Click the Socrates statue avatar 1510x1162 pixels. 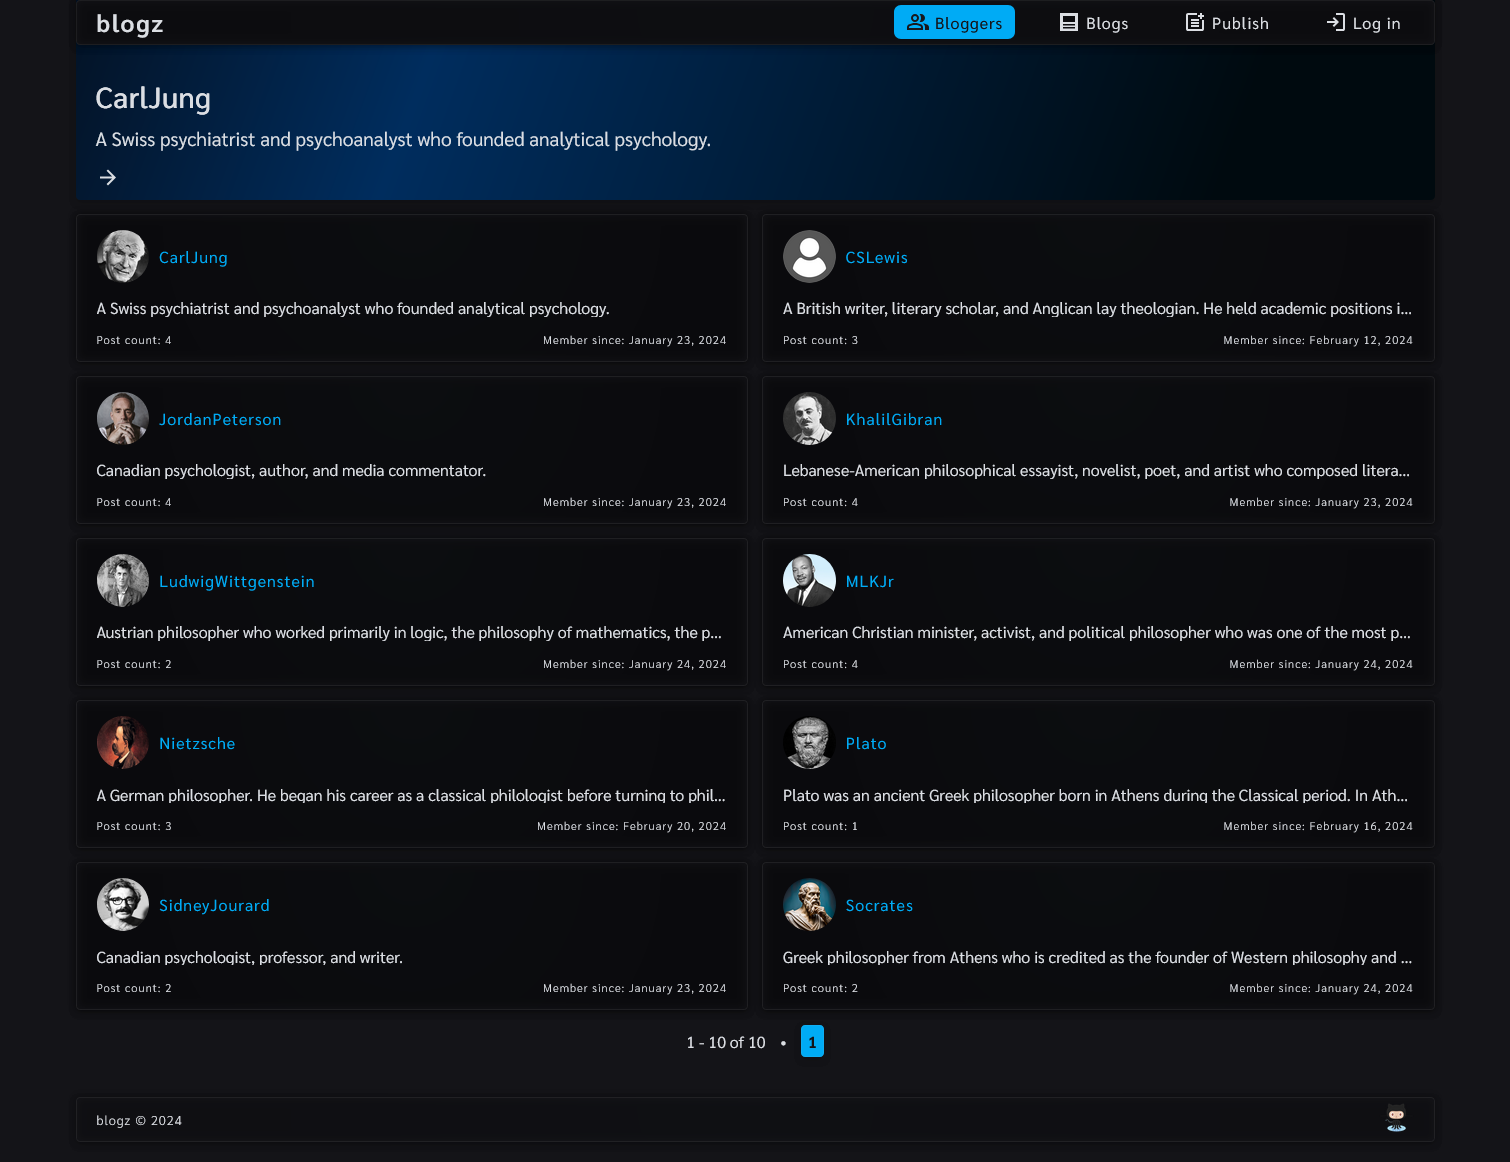pyautogui.click(x=809, y=905)
